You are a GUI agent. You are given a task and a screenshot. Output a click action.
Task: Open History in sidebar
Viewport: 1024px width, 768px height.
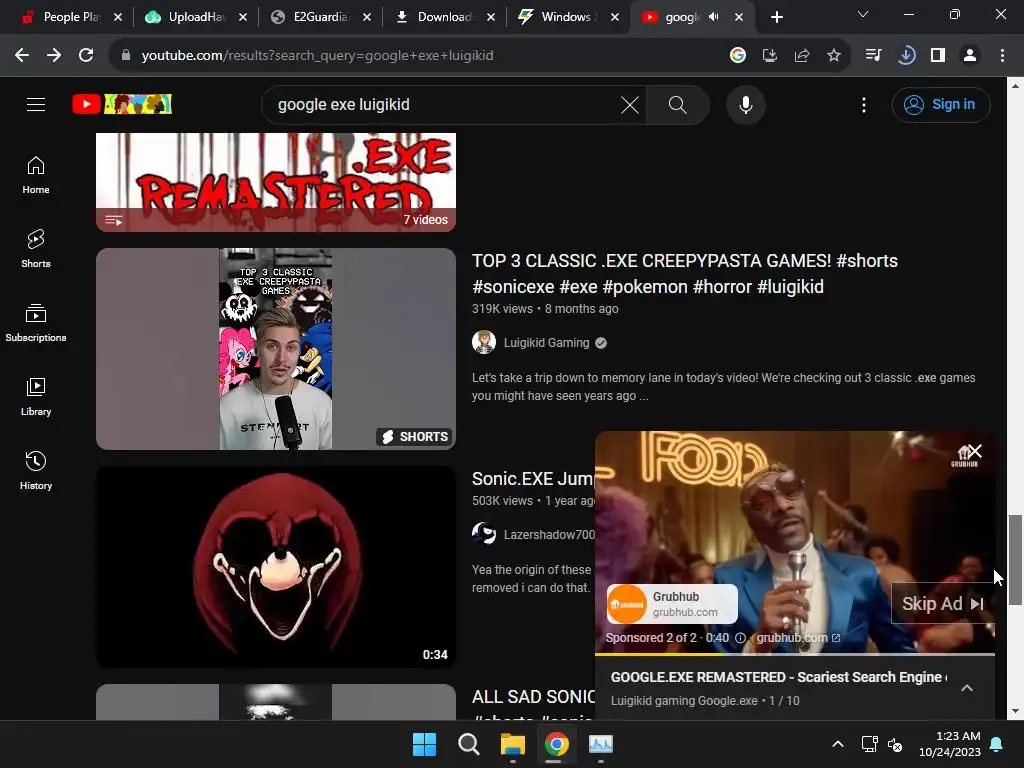(36, 470)
